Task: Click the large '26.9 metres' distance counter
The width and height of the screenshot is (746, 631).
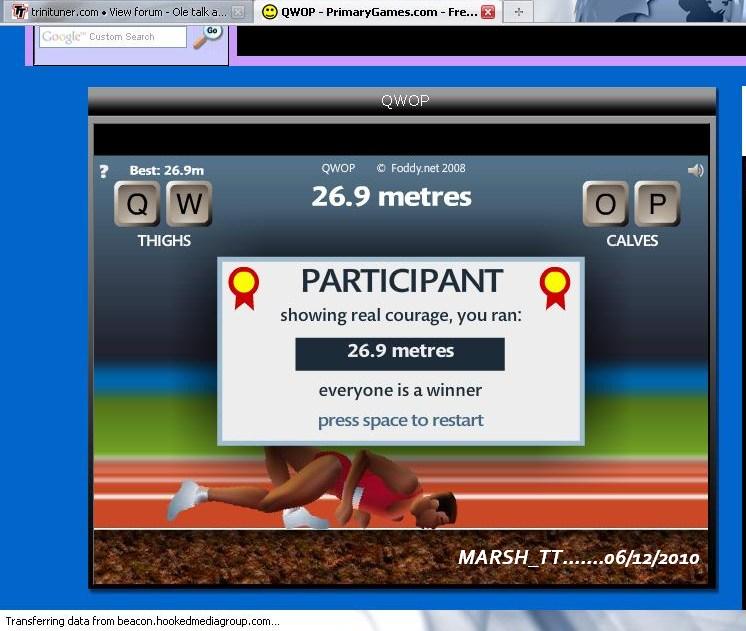Action: coord(392,197)
